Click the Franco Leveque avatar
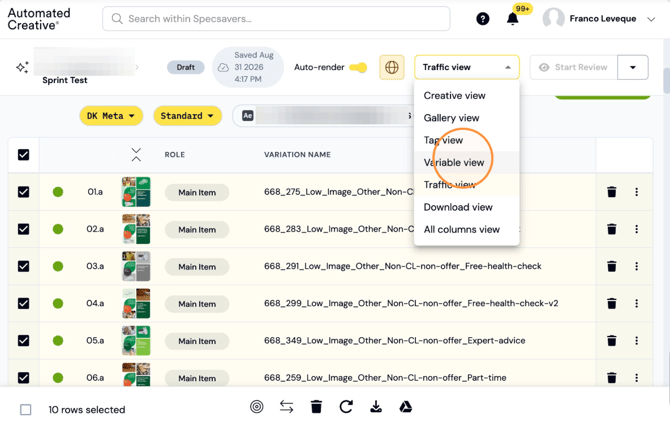 coord(553,19)
